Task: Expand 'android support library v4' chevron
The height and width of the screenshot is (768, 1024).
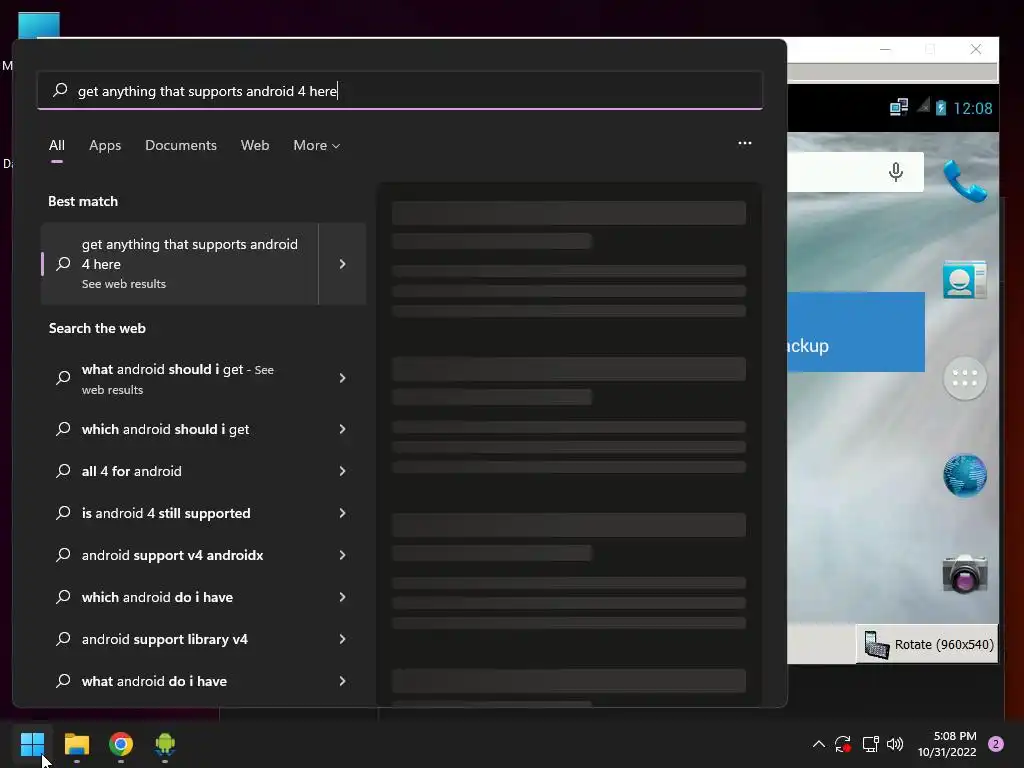Action: [342, 639]
